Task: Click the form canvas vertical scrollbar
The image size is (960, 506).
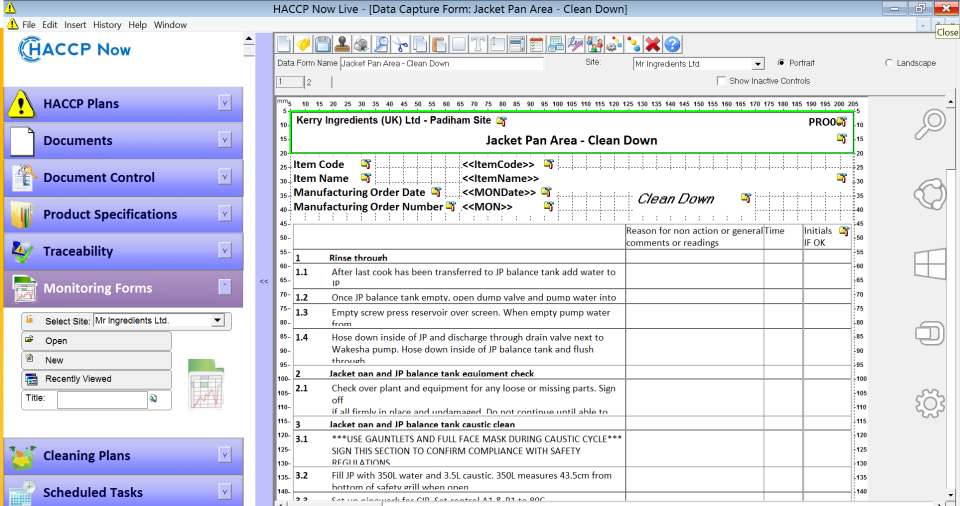Action: coord(950,298)
